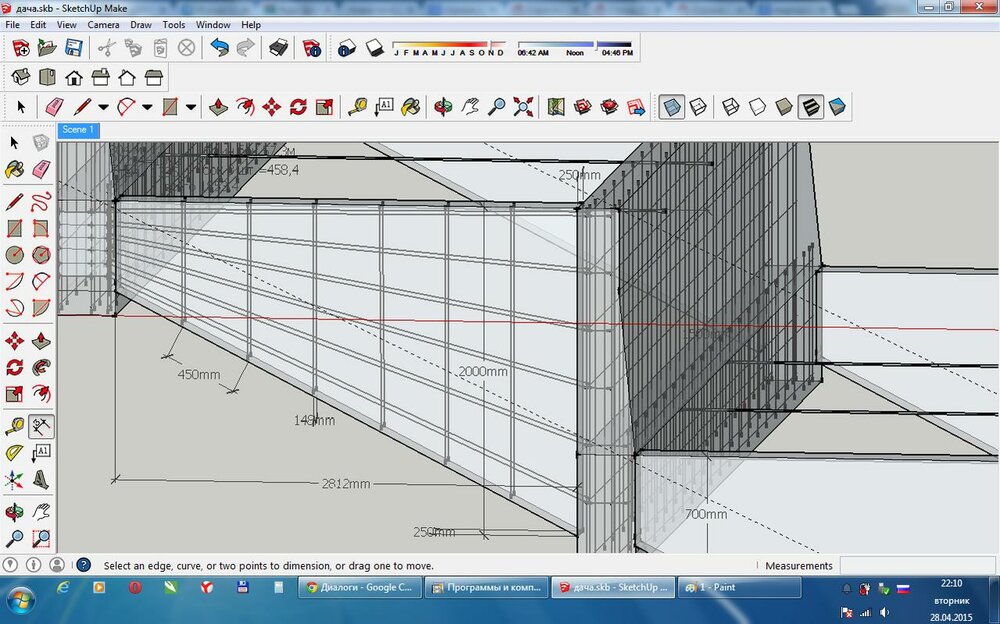Click the Undo arrow icon

coord(219,47)
